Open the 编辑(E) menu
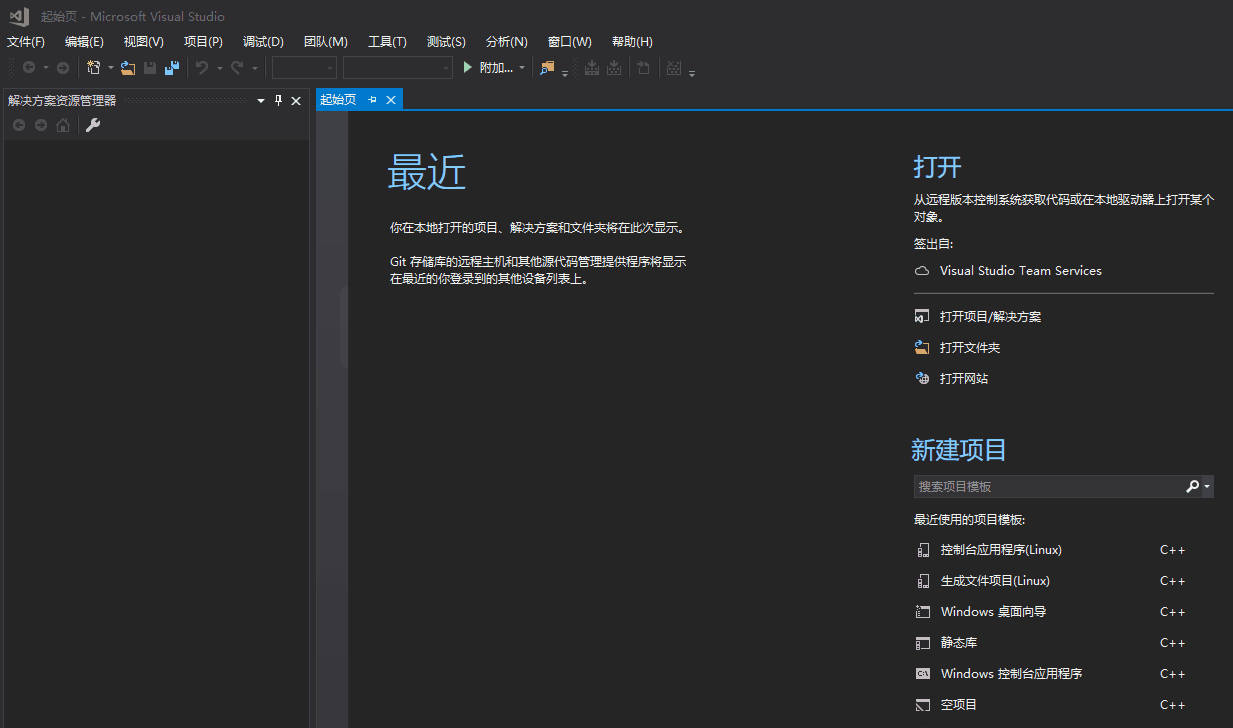This screenshot has height=728, width=1233. (x=84, y=42)
